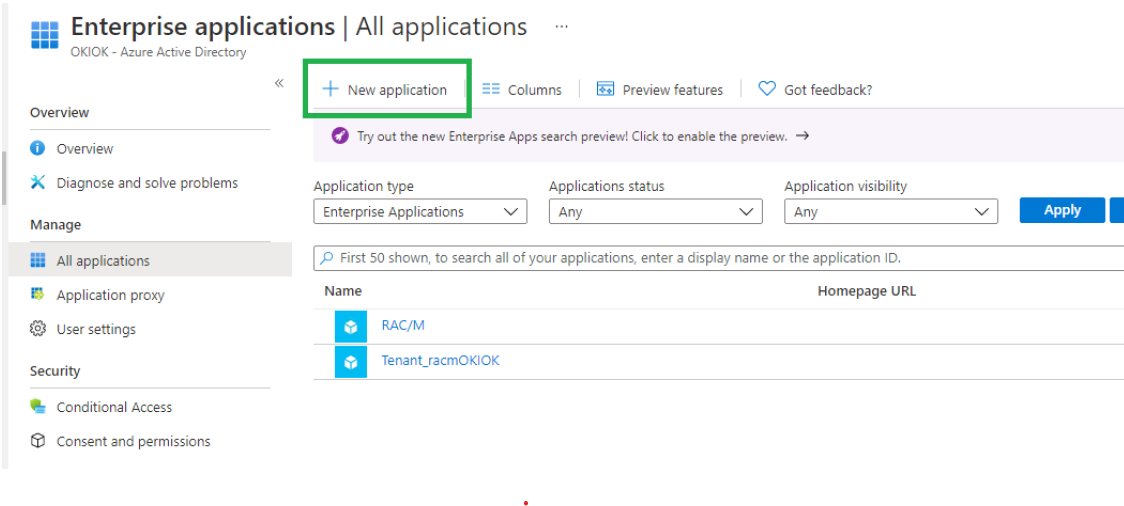Click the Preview features icon
Screen dimensions: 1124x506
click(606, 89)
